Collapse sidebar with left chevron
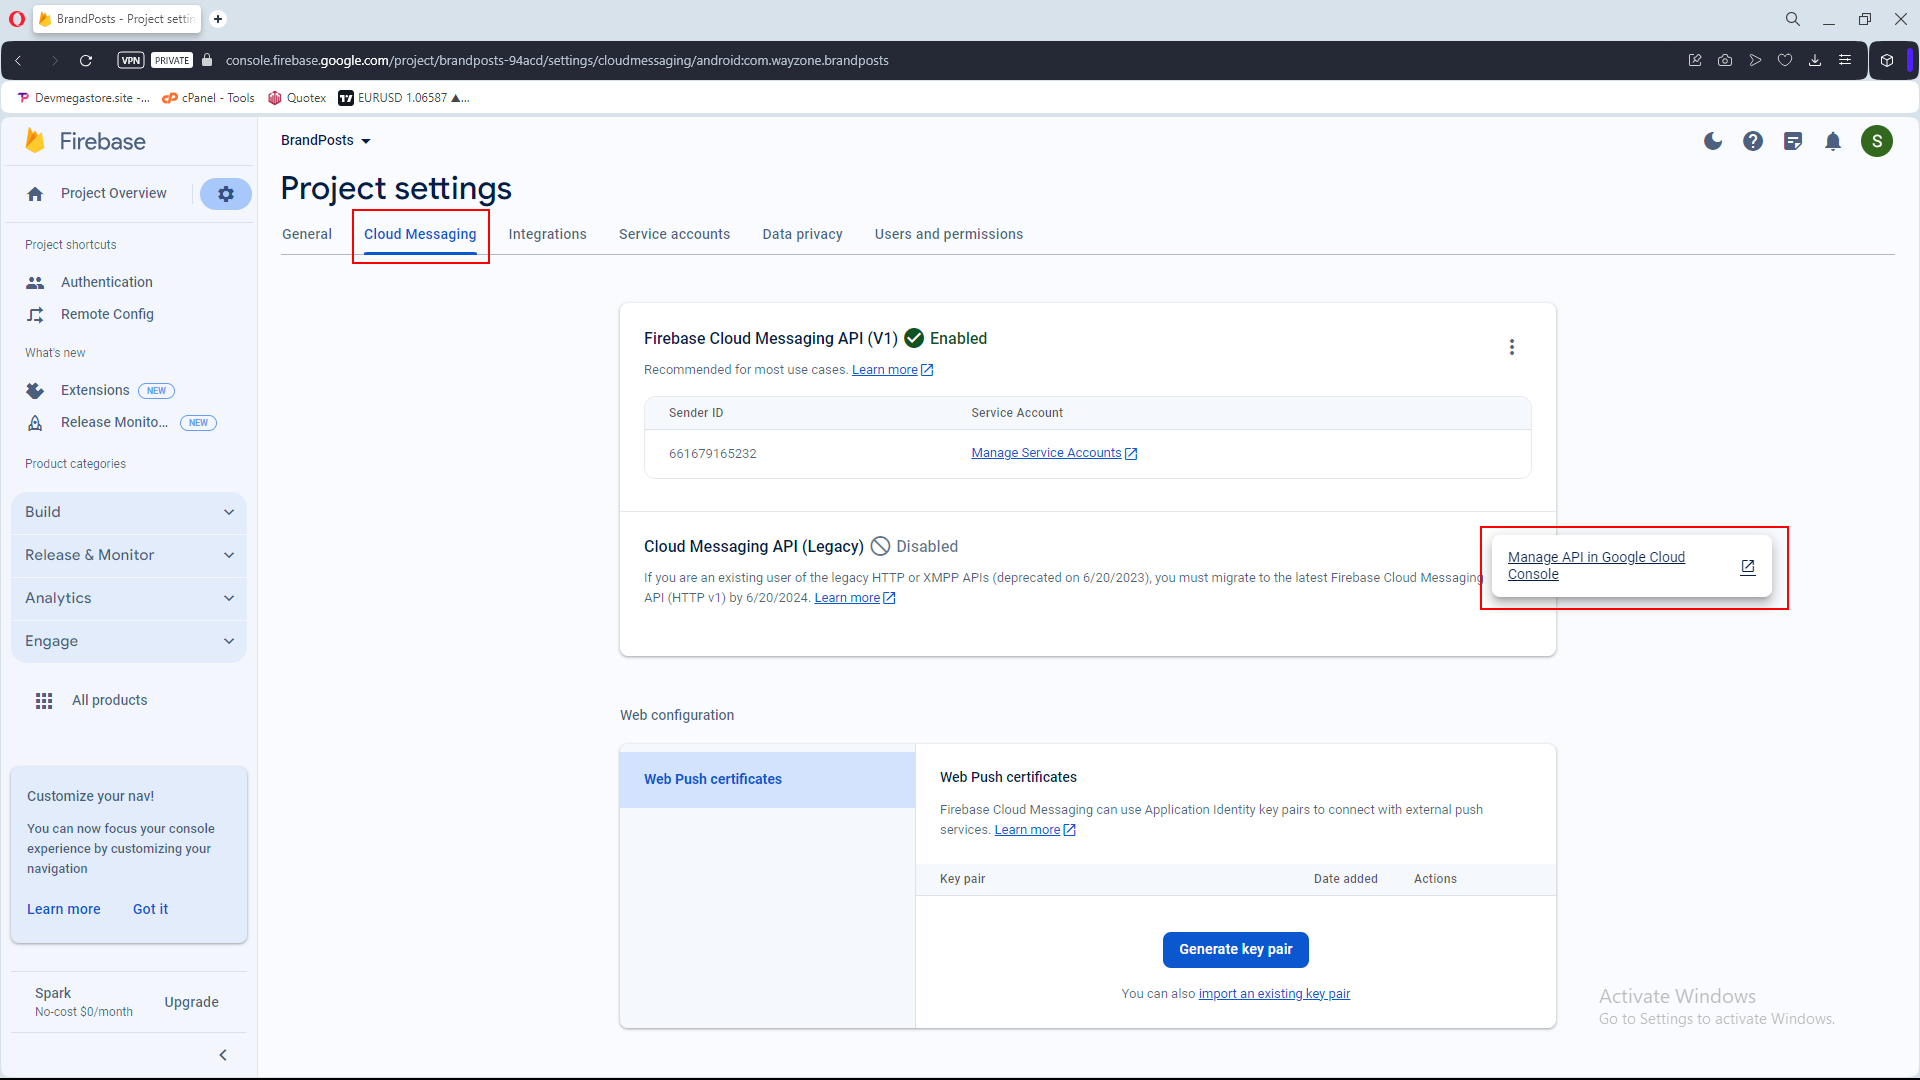The width and height of the screenshot is (1920, 1080). click(223, 1055)
